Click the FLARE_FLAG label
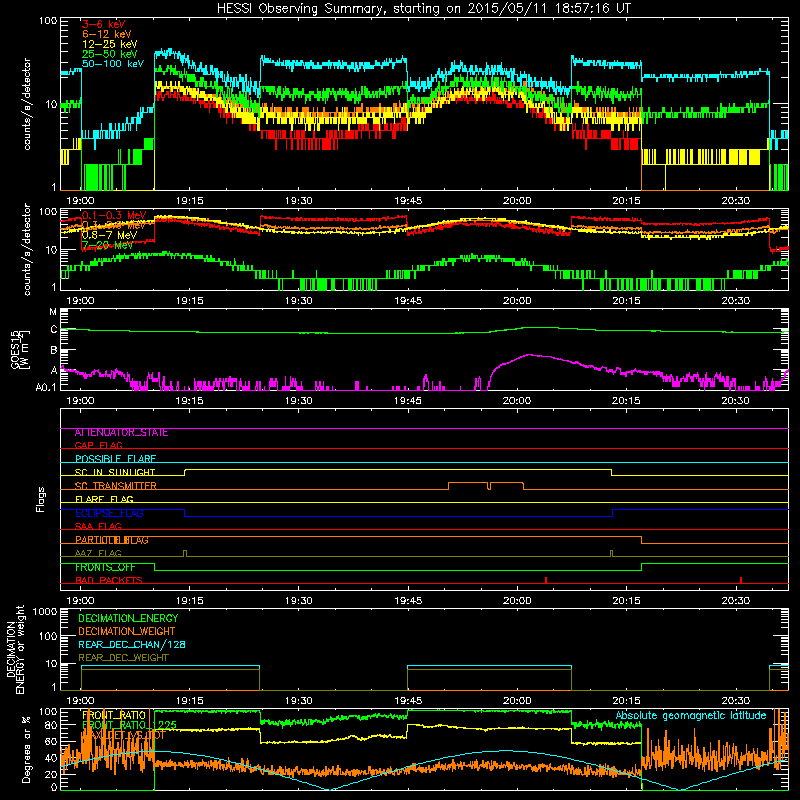This screenshot has width=800, height=800. [104, 499]
